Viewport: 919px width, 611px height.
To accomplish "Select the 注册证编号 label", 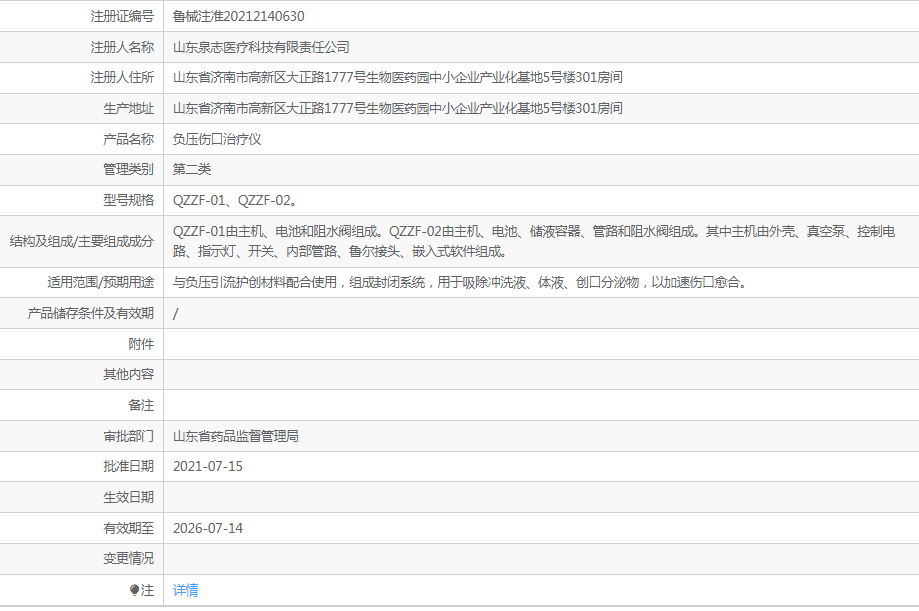I will pyautogui.click(x=122, y=16).
